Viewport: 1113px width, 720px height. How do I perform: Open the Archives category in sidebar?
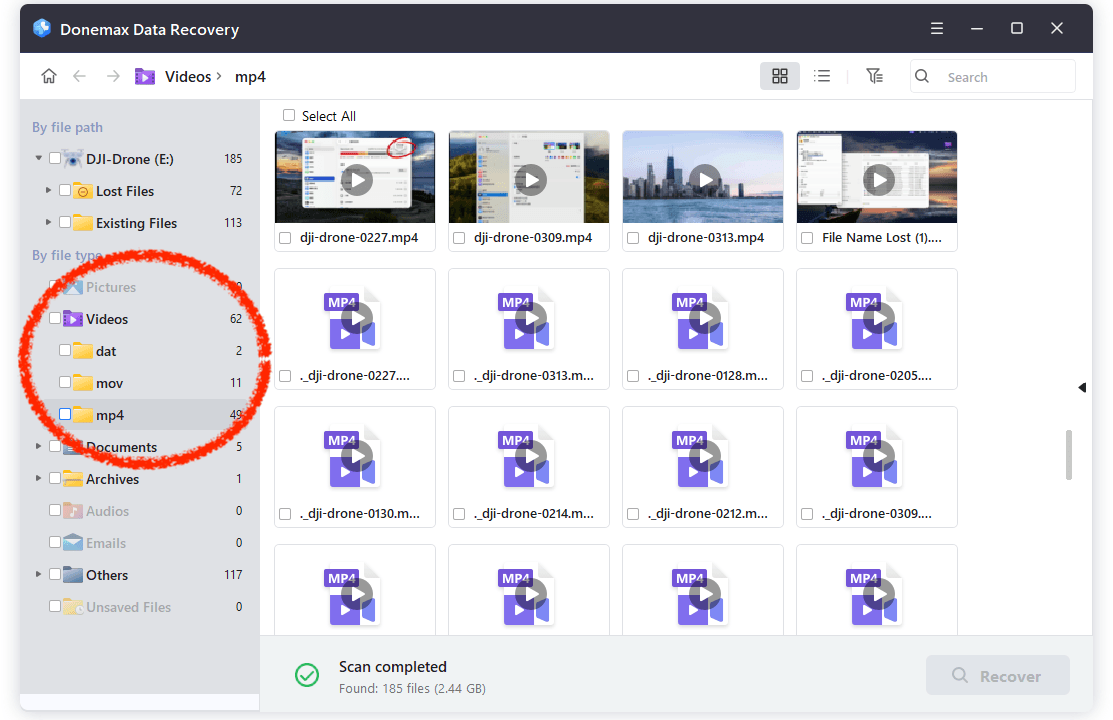click(x=112, y=479)
